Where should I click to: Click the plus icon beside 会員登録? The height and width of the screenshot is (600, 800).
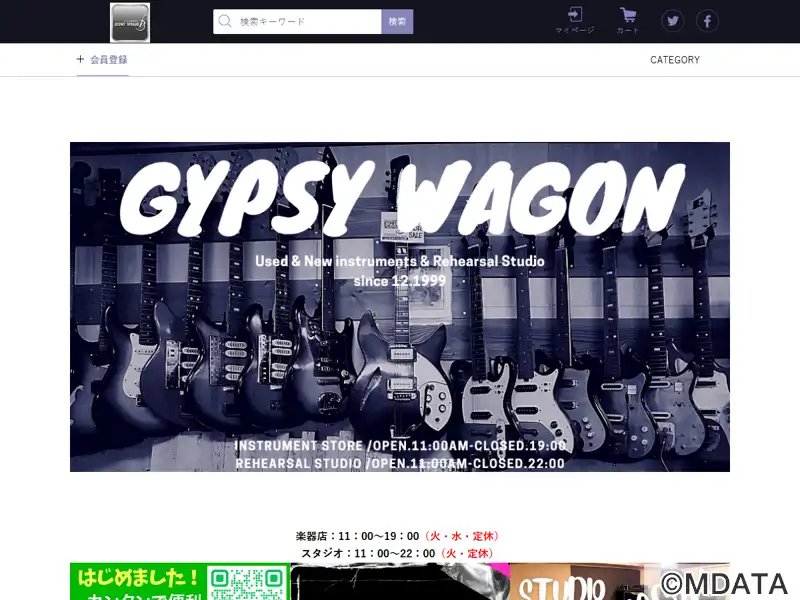80,59
